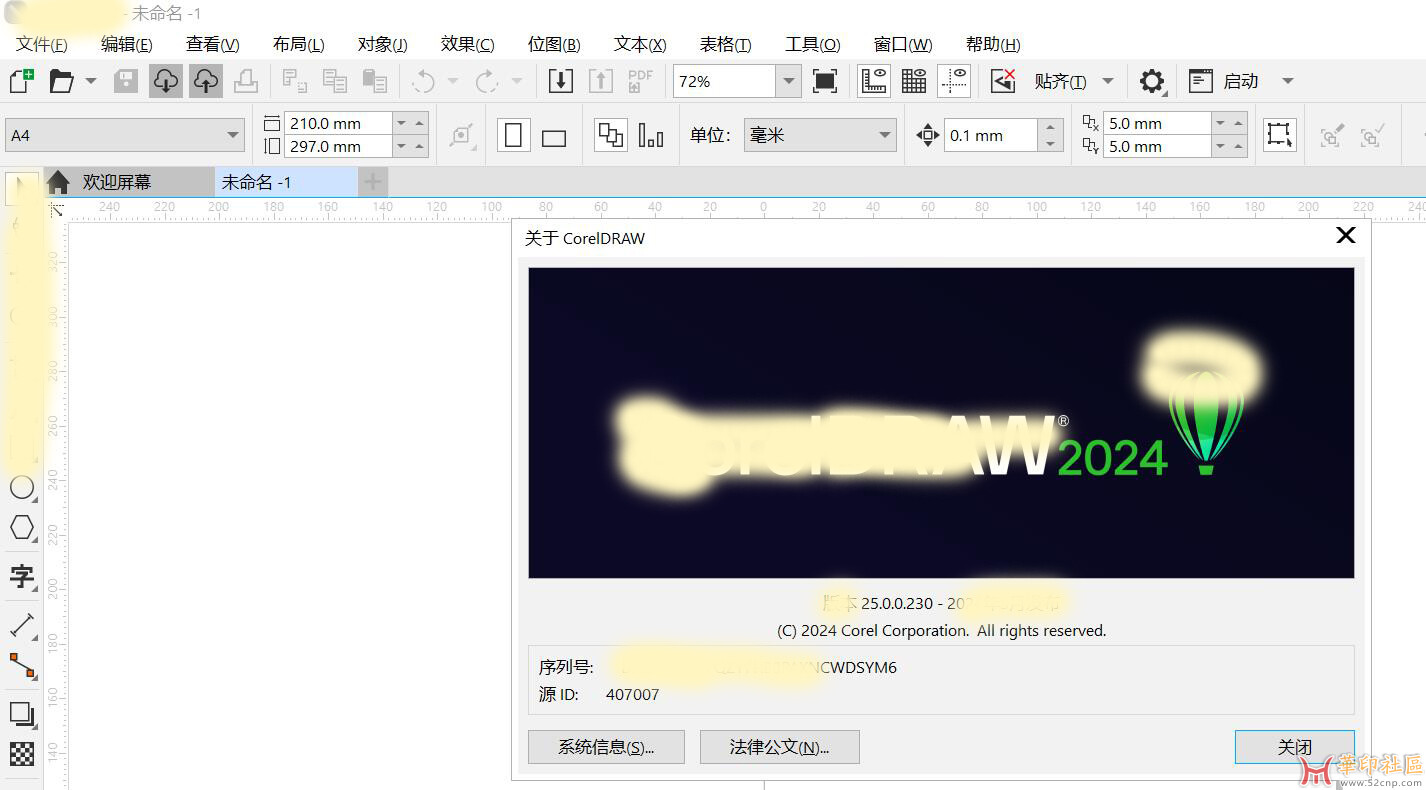Image resolution: width=1426 pixels, height=790 pixels.
Task: Click the Export icon
Action: point(600,81)
